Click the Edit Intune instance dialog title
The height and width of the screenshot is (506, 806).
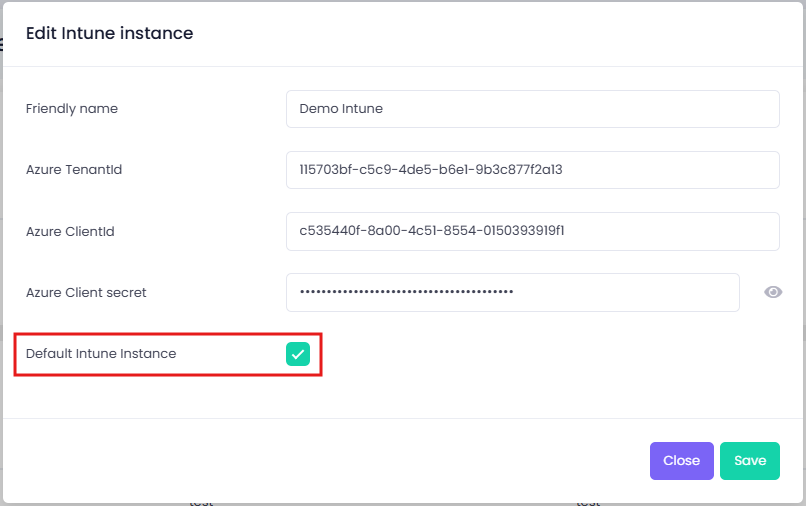(109, 33)
